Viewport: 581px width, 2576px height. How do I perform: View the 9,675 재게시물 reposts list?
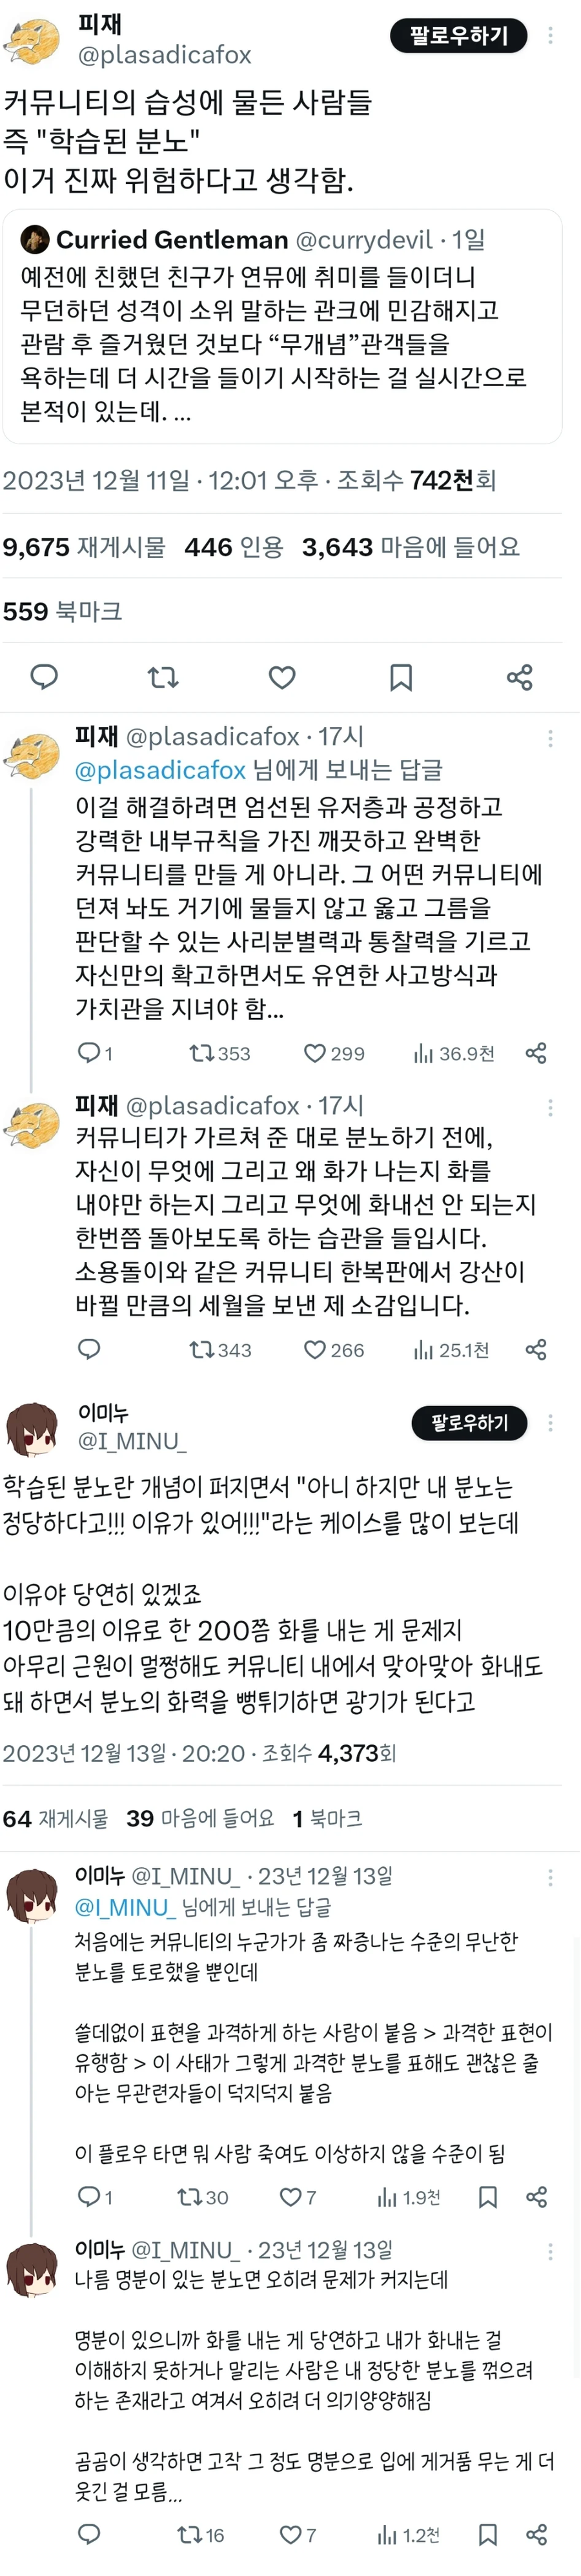(x=84, y=547)
